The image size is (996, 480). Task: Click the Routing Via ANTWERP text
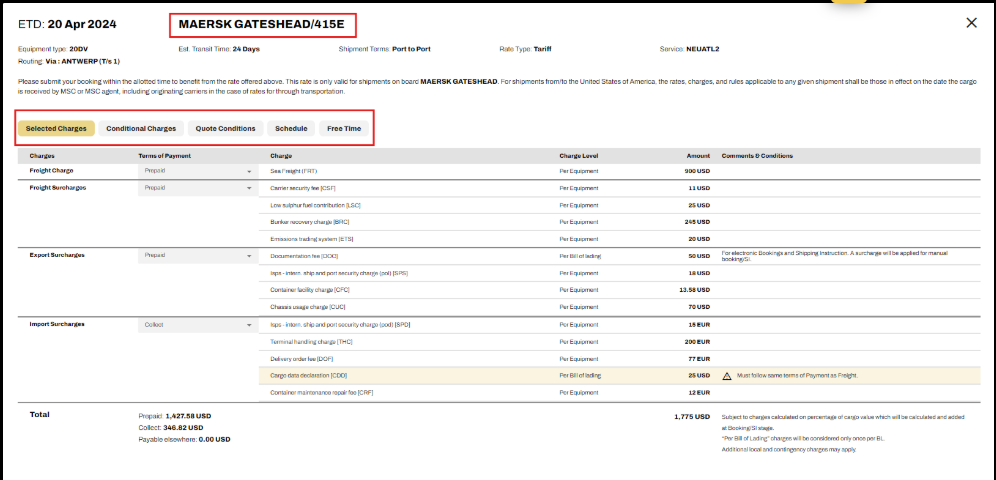coord(69,62)
